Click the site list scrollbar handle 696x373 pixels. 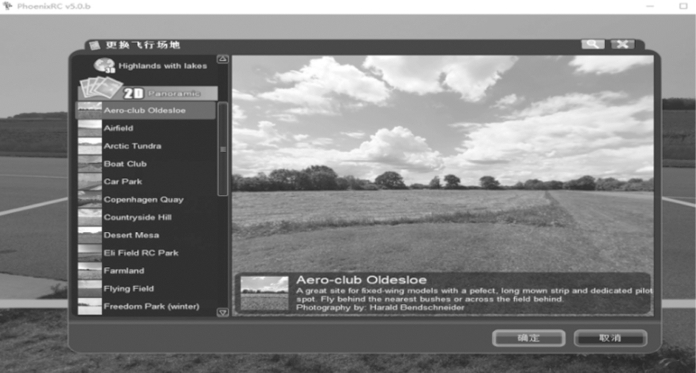(x=223, y=149)
